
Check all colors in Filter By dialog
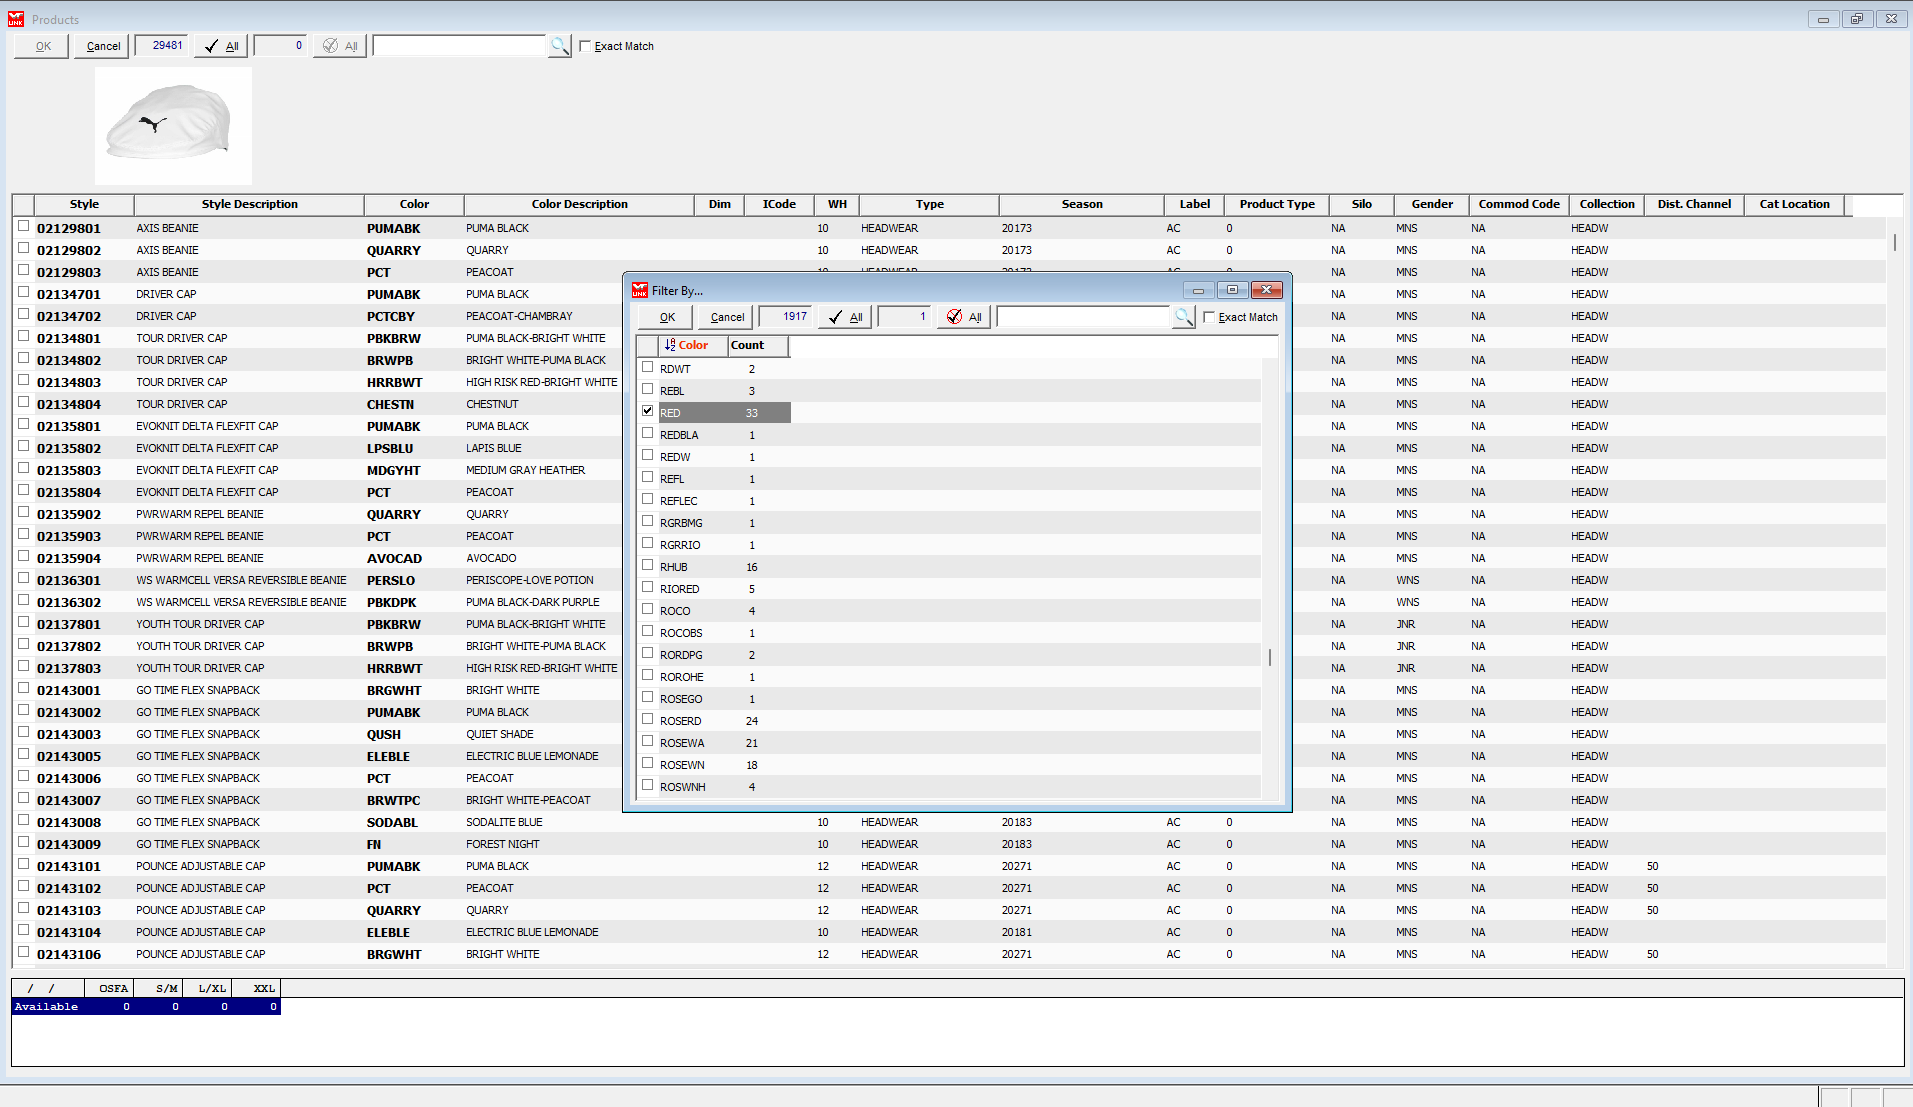coord(846,317)
